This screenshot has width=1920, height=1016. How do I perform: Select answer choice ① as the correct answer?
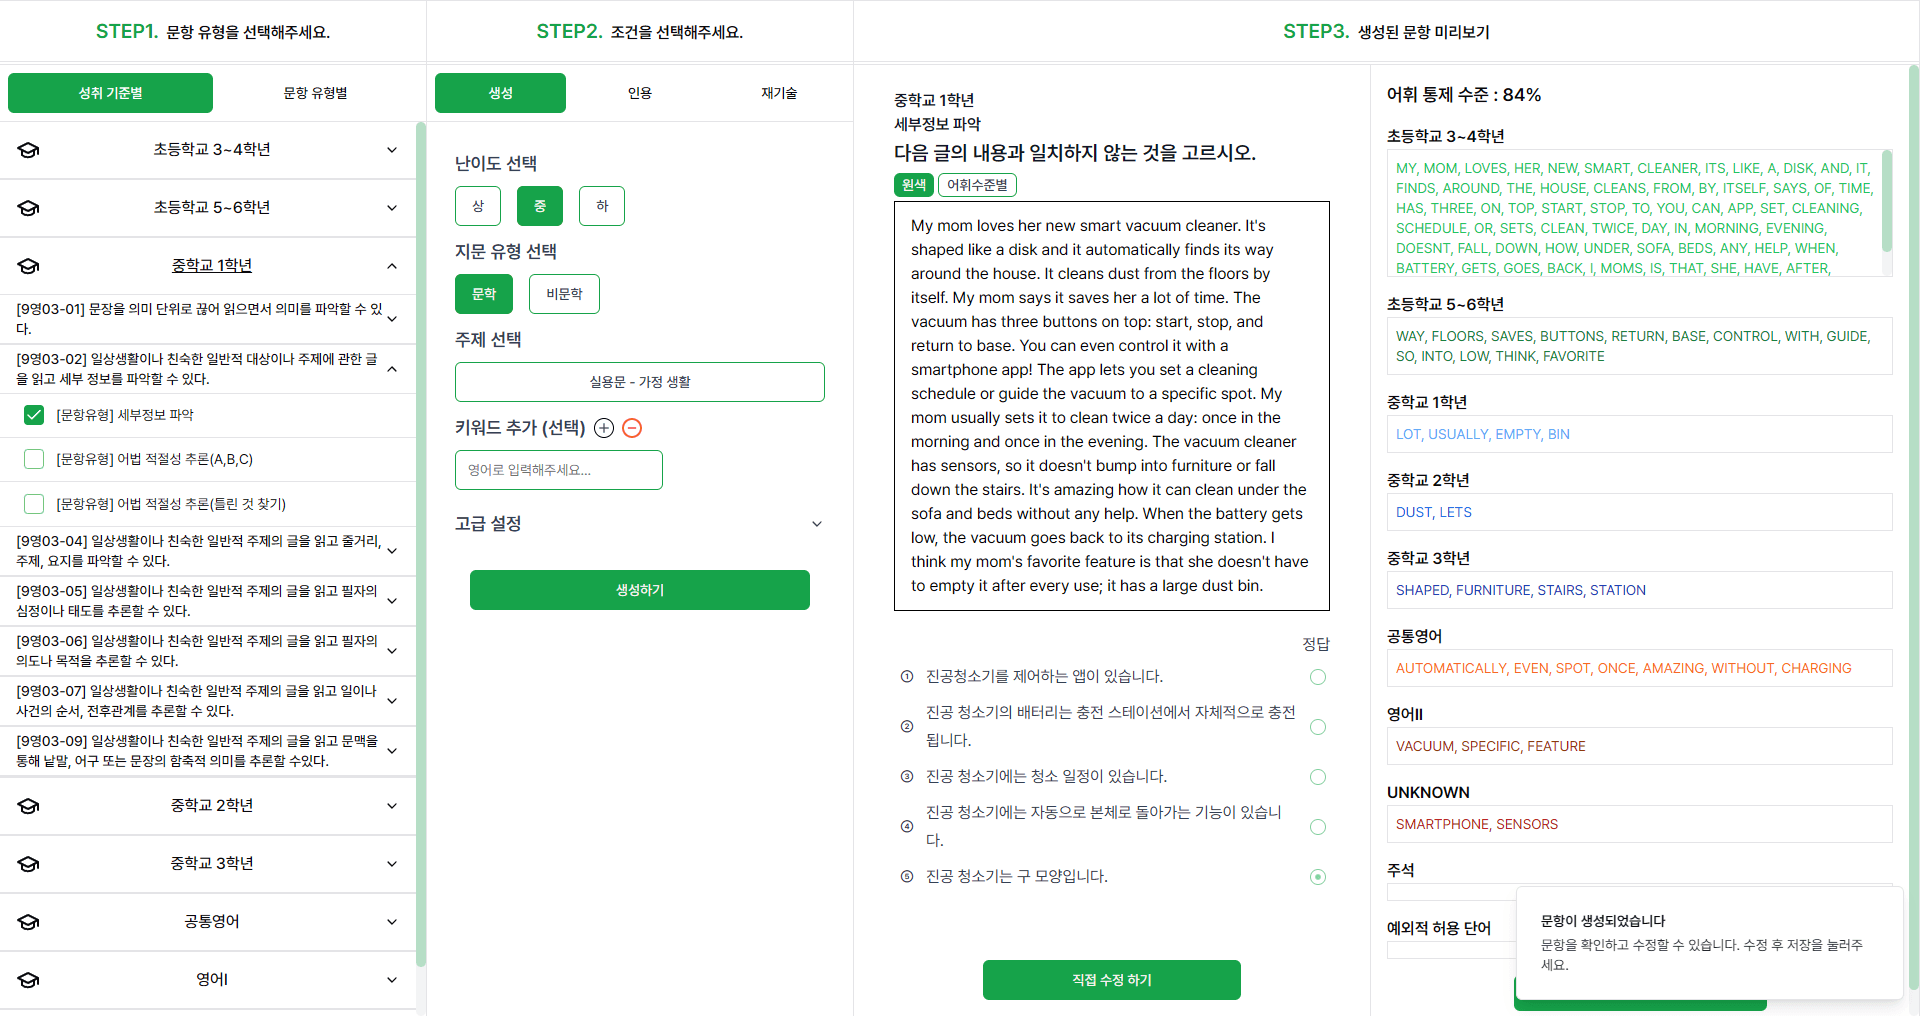(1318, 677)
